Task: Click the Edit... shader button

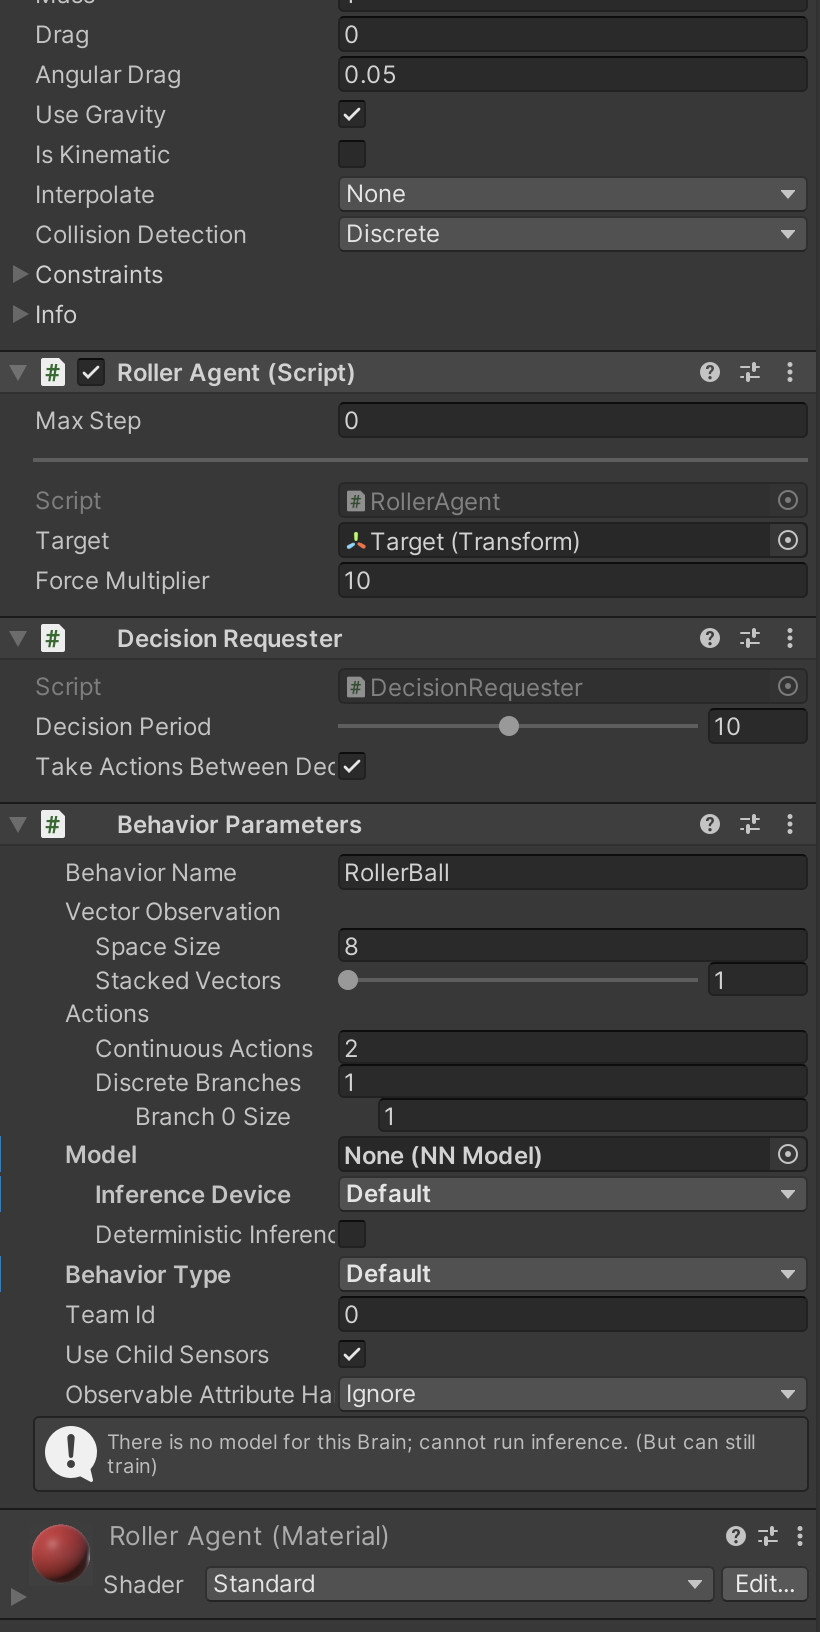Action: coord(765,1584)
